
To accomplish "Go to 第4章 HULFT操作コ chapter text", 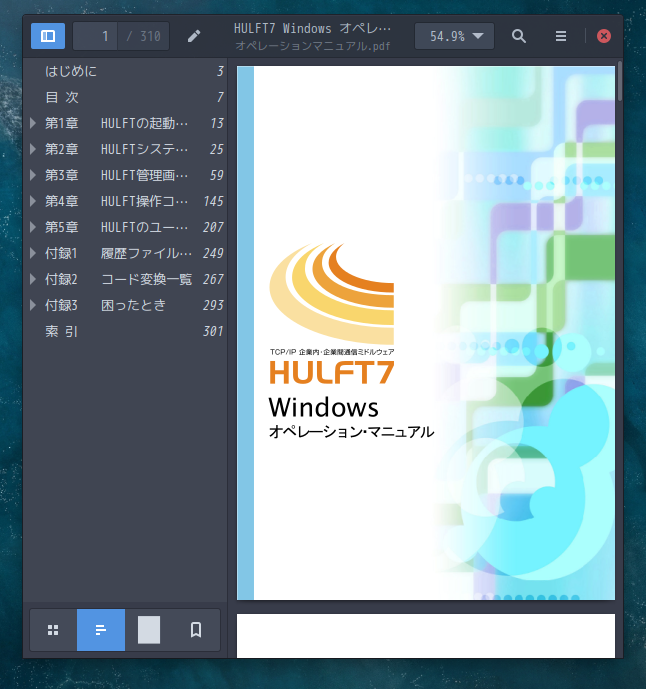I will (116, 201).
